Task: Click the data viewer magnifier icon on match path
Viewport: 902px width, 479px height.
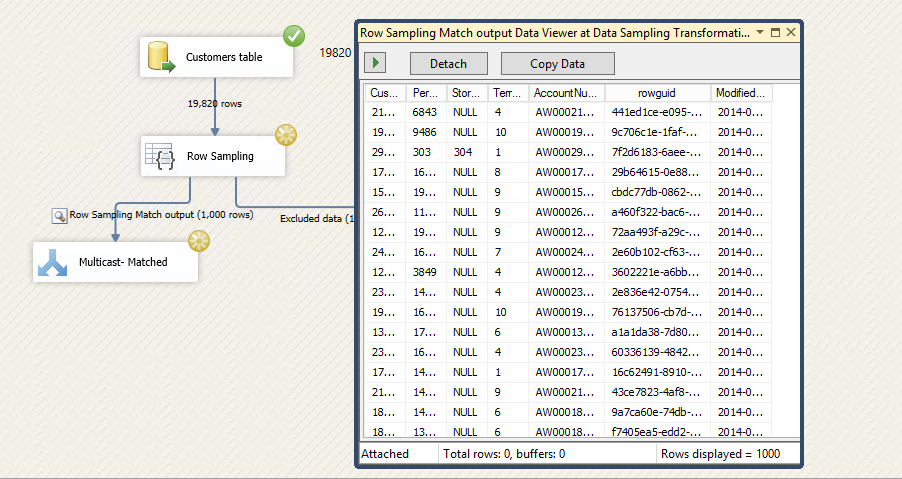Action: 59,216
